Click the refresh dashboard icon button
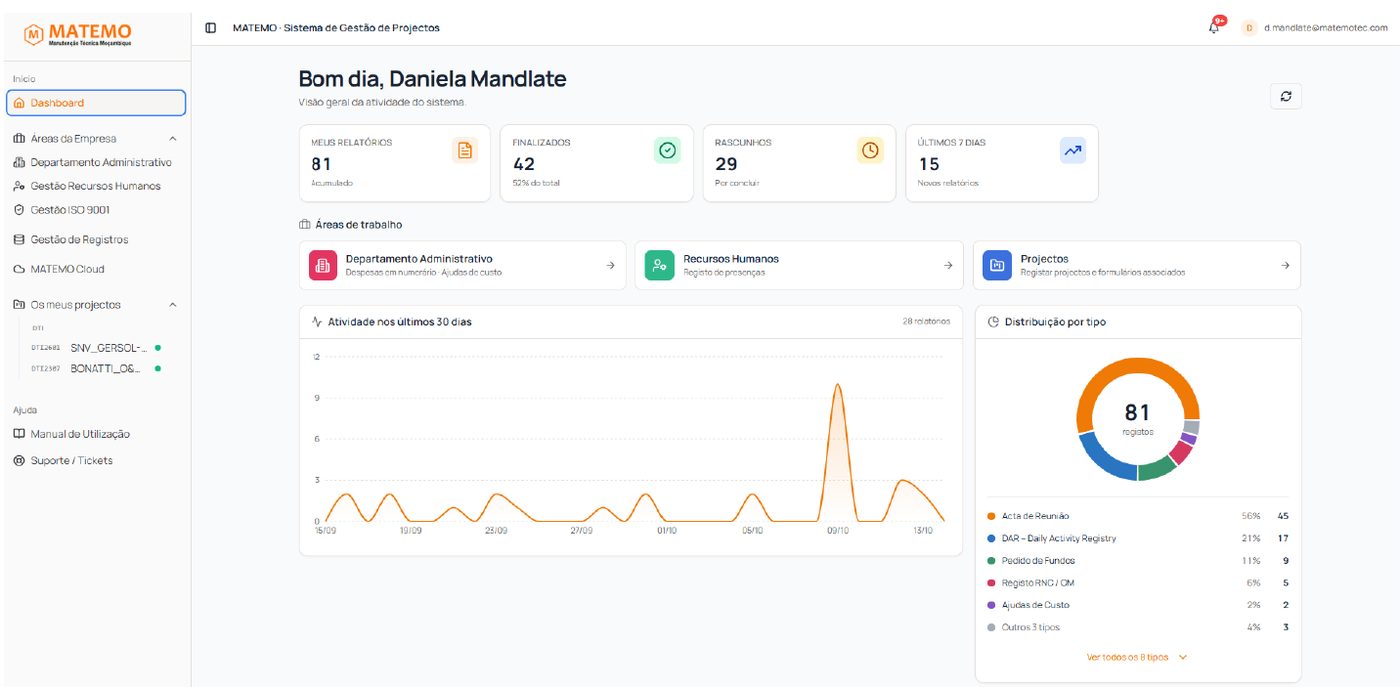 click(1286, 96)
